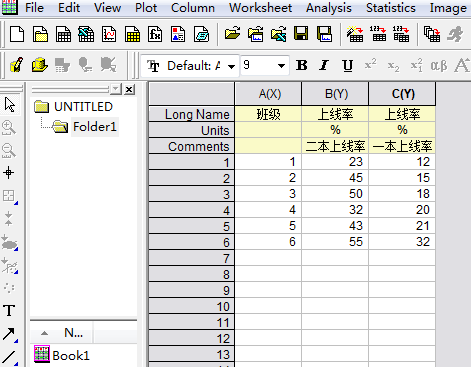Select Book1 in the project list
The width and height of the screenshot is (471, 367).
62,355
